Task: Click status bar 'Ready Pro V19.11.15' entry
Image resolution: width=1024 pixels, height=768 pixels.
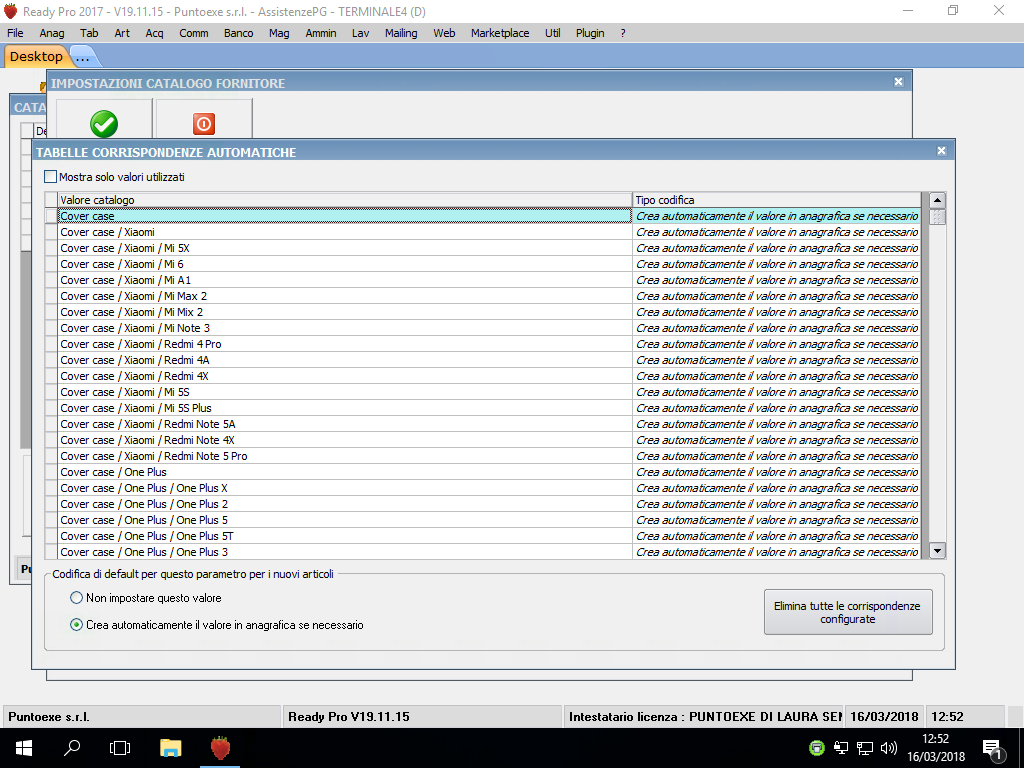Action: [x=421, y=716]
